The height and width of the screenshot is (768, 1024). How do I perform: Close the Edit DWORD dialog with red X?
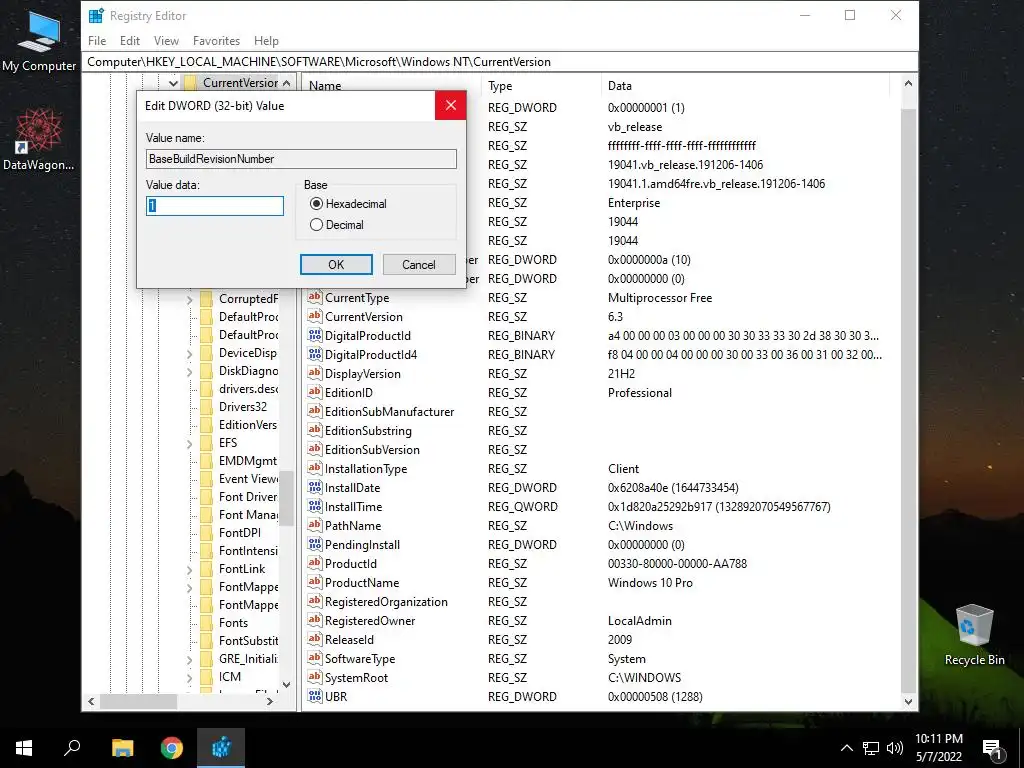pyautogui.click(x=451, y=105)
